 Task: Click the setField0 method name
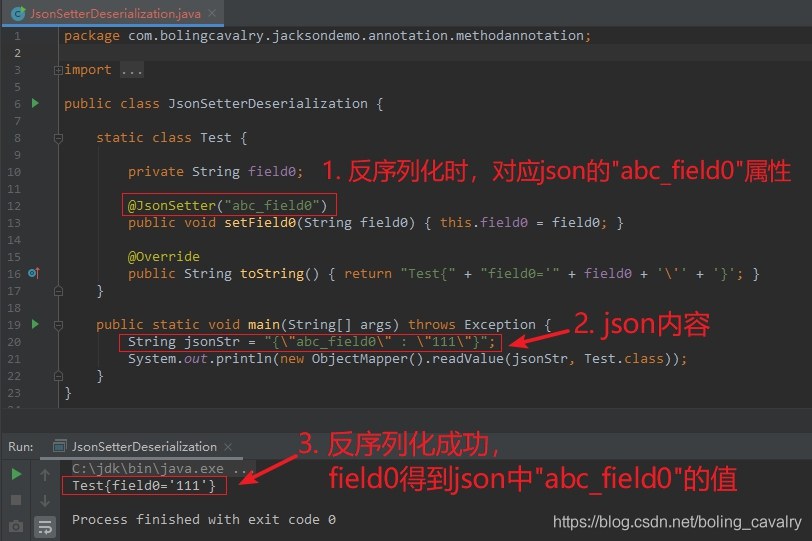click(x=260, y=223)
